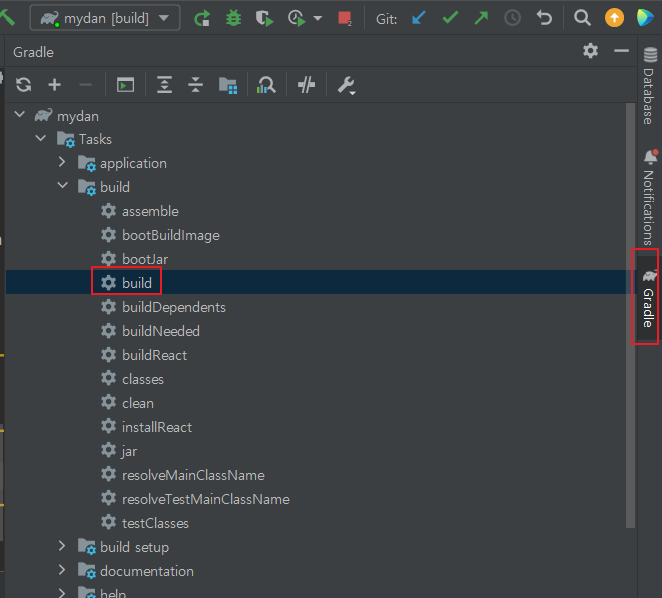This screenshot has height=598, width=662.
Task: Select the resolveMainClassName task
Action: (193, 476)
